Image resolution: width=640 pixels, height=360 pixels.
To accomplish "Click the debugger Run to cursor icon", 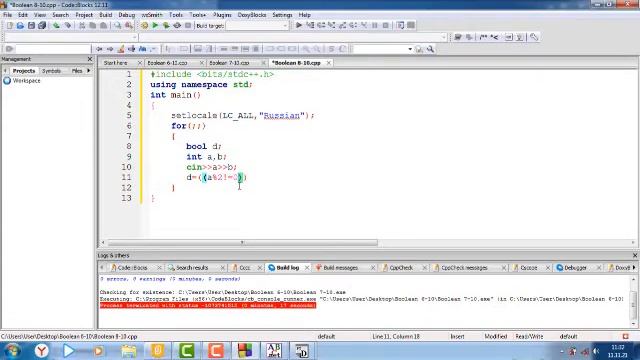I will coord(310,25).
